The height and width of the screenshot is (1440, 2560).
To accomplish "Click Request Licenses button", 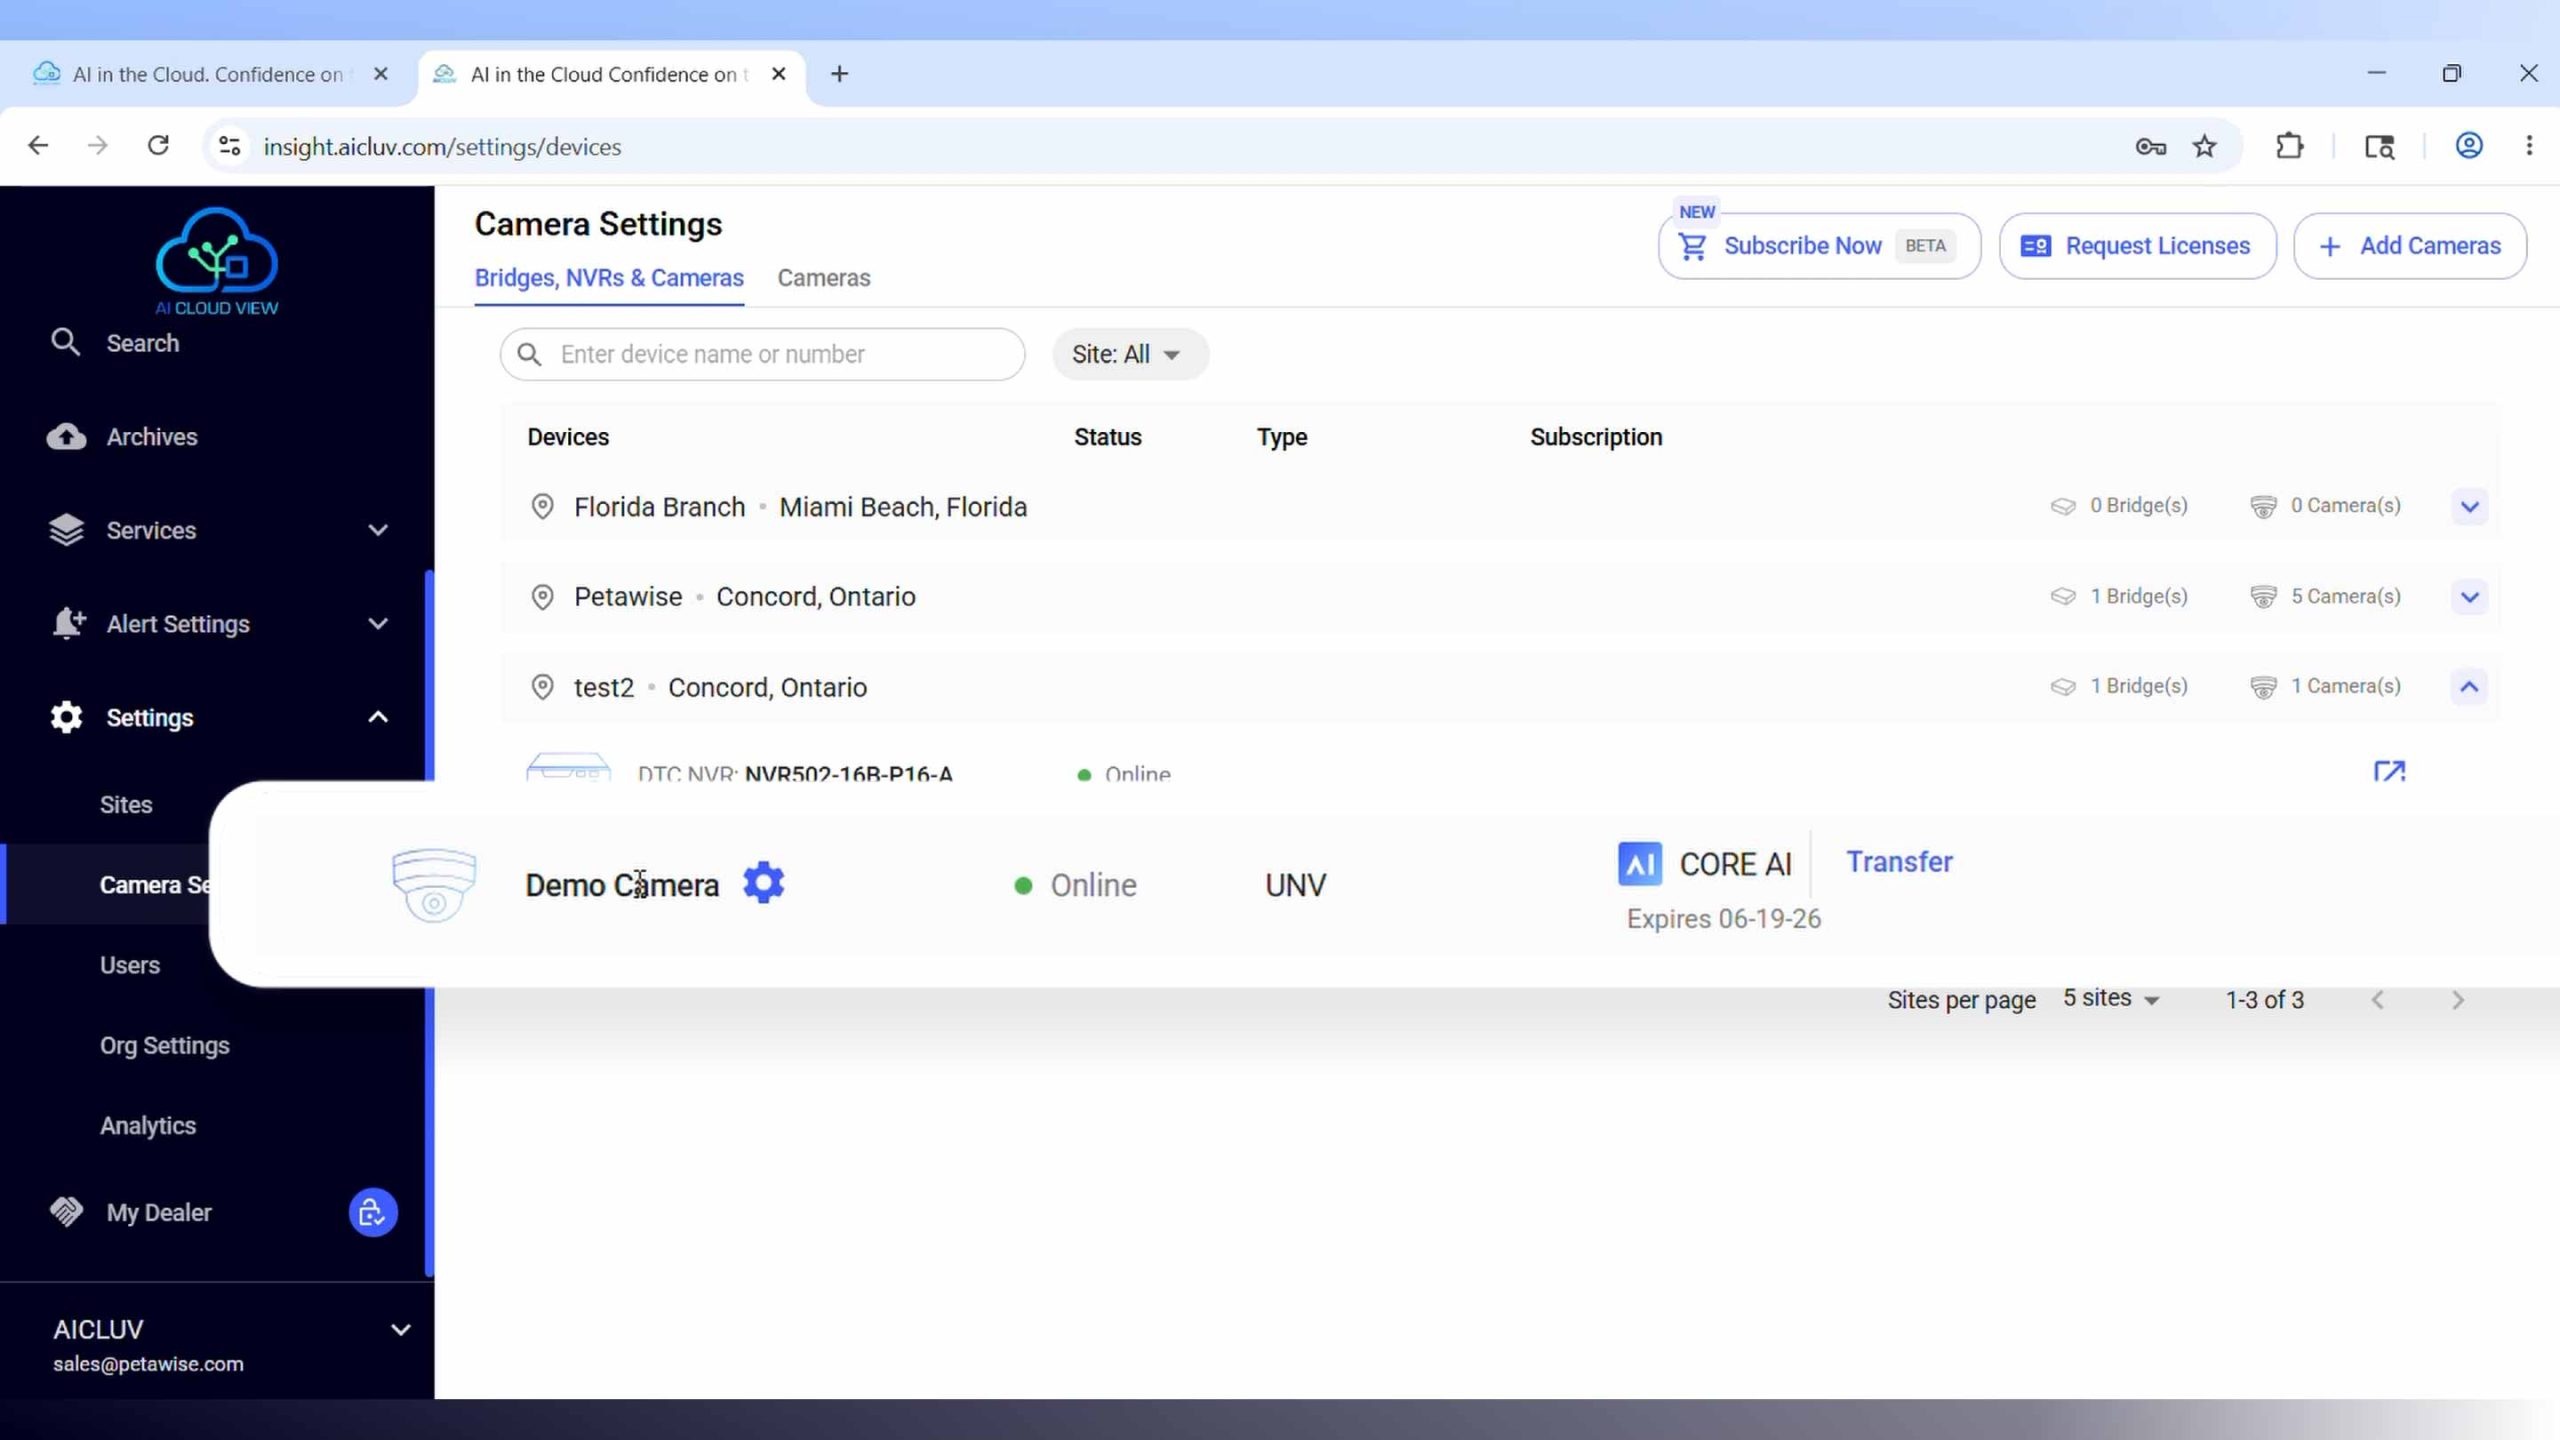I will point(2137,246).
